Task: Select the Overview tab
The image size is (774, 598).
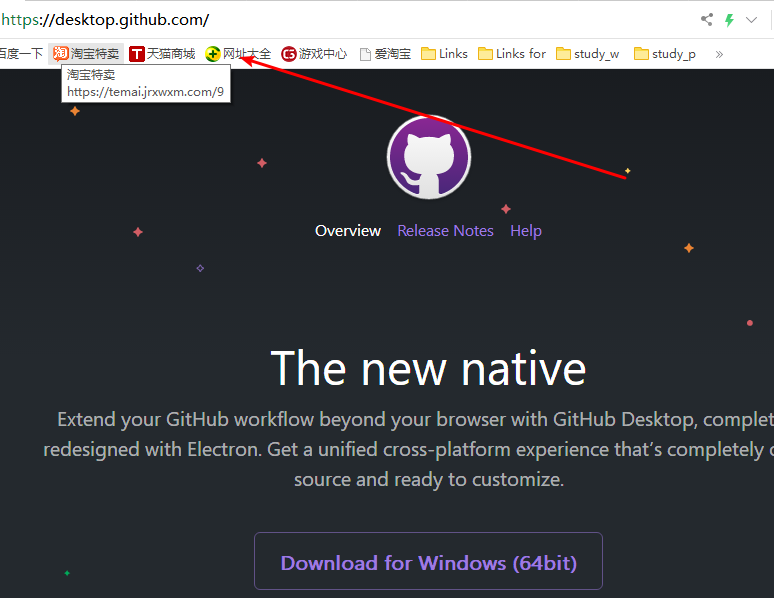Action: pyautogui.click(x=348, y=231)
